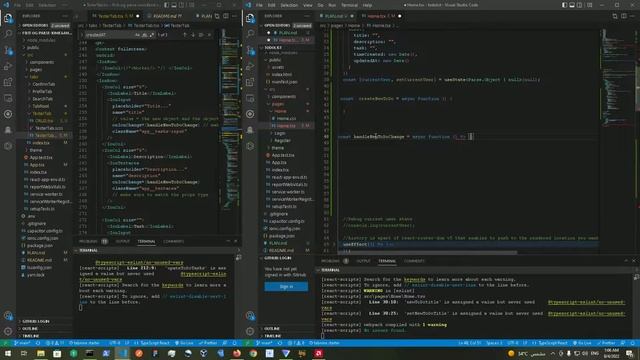Open OUTPUT tab in left window panel
The width and height of the screenshot is (640, 360).
tap(122, 241)
